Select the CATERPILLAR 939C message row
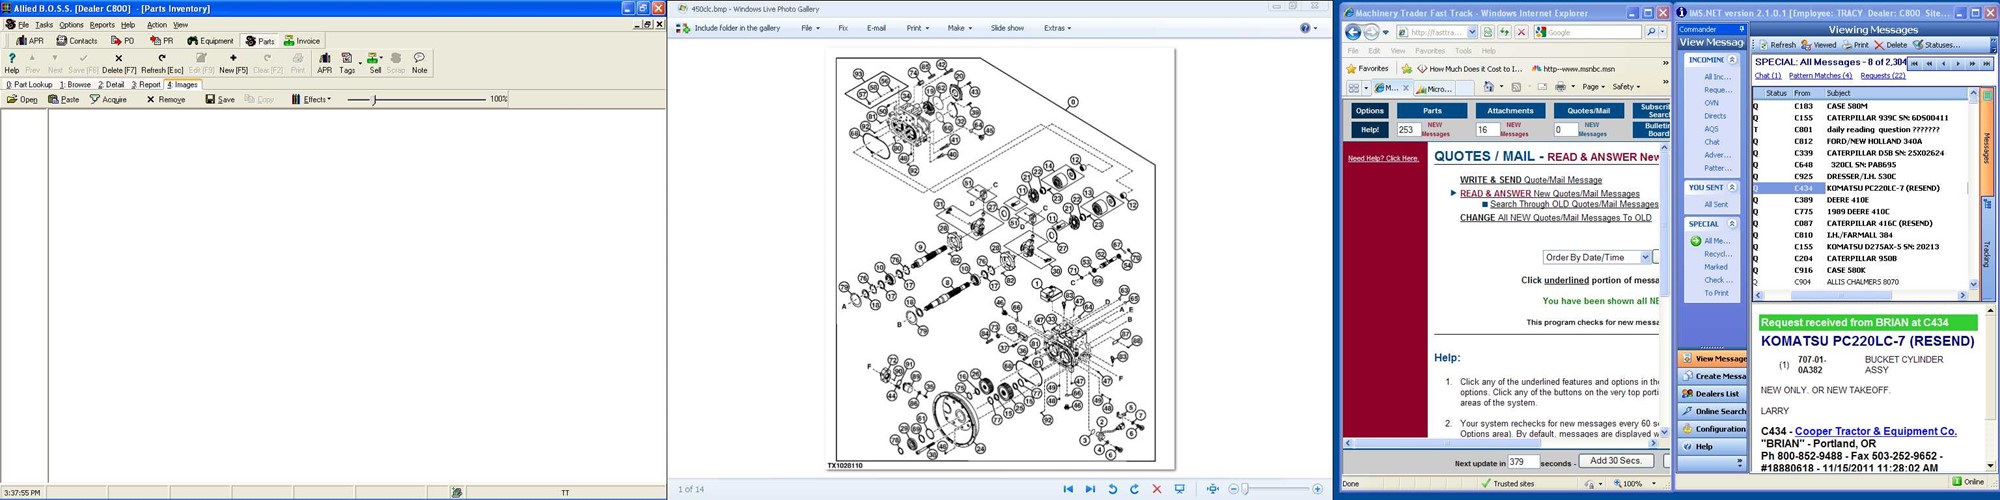 pyautogui.click(x=1860, y=118)
